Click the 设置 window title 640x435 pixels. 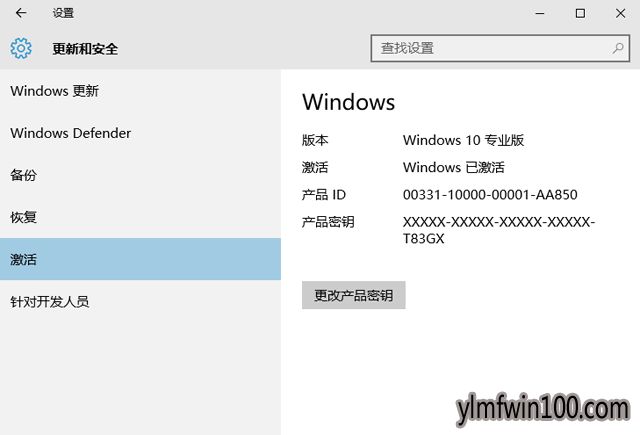point(63,13)
